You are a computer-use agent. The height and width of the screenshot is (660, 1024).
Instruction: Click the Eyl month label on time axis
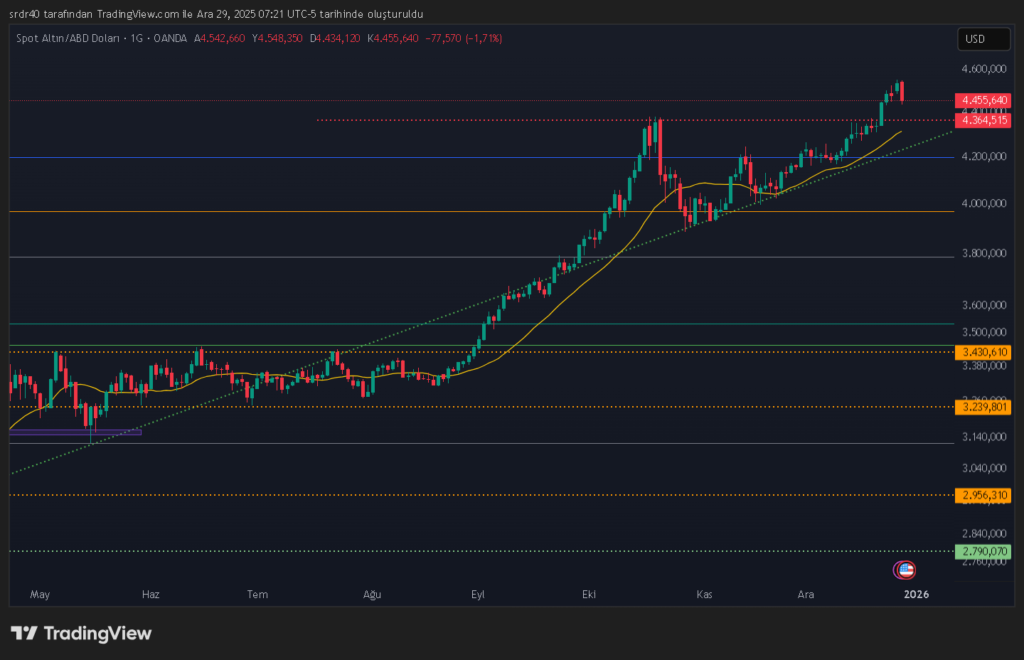pyautogui.click(x=478, y=594)
